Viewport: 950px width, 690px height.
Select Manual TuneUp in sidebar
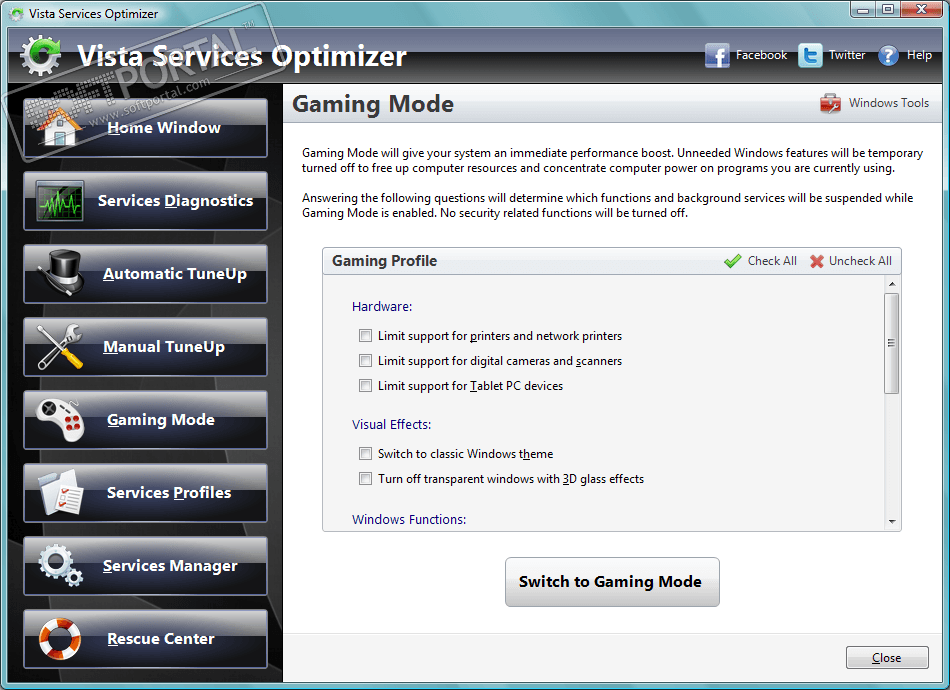coord(145,347)
